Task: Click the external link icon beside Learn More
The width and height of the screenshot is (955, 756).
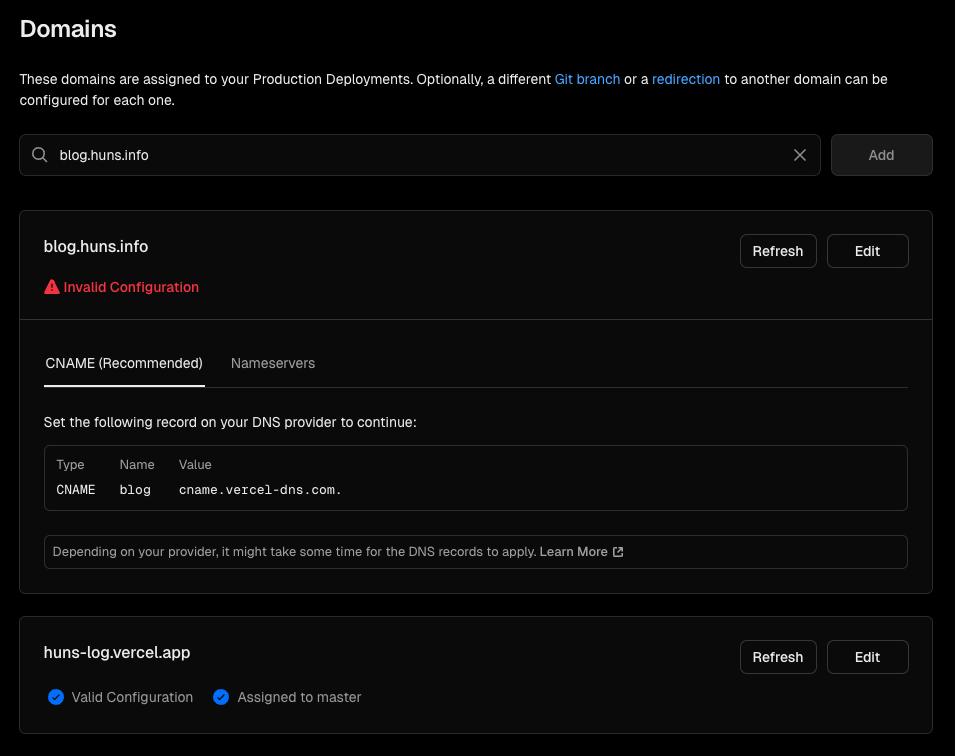Action: [618, 552]
